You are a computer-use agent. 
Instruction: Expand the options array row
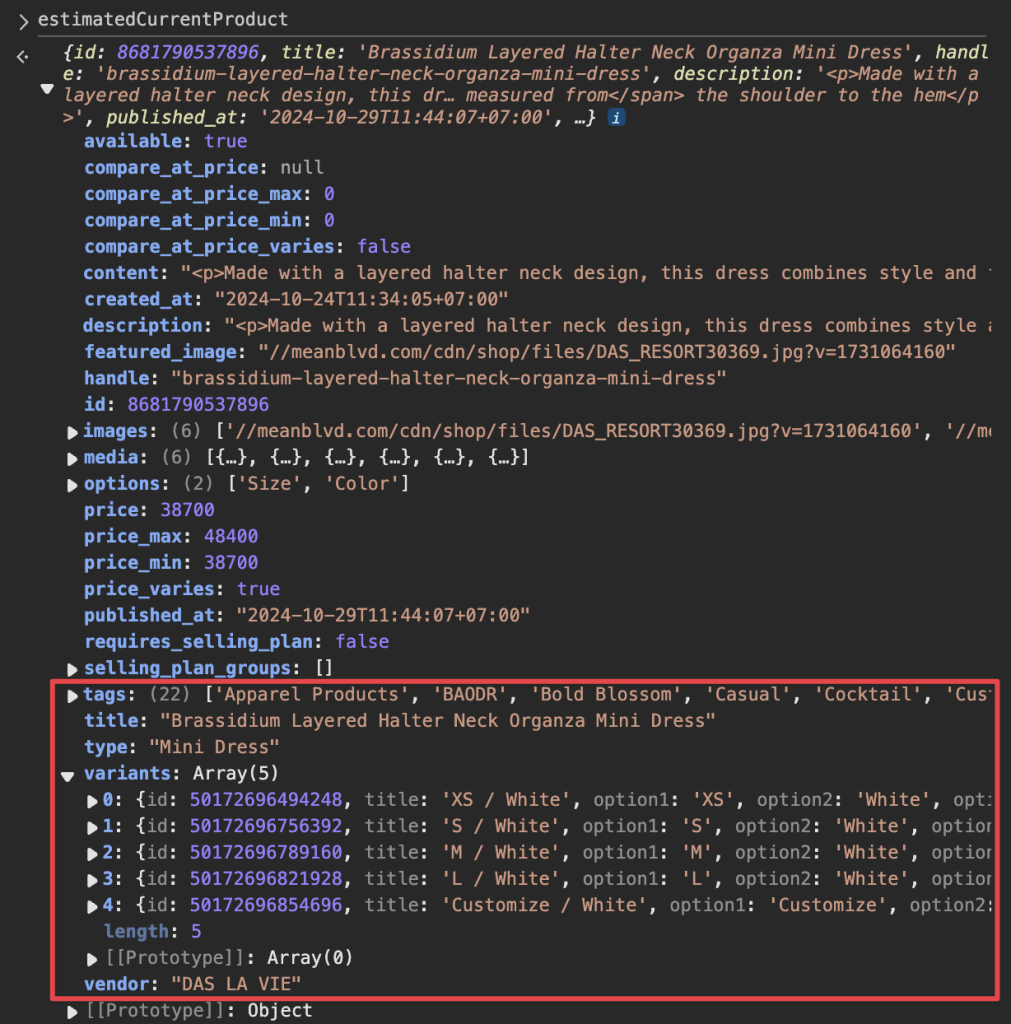[72, 485]
